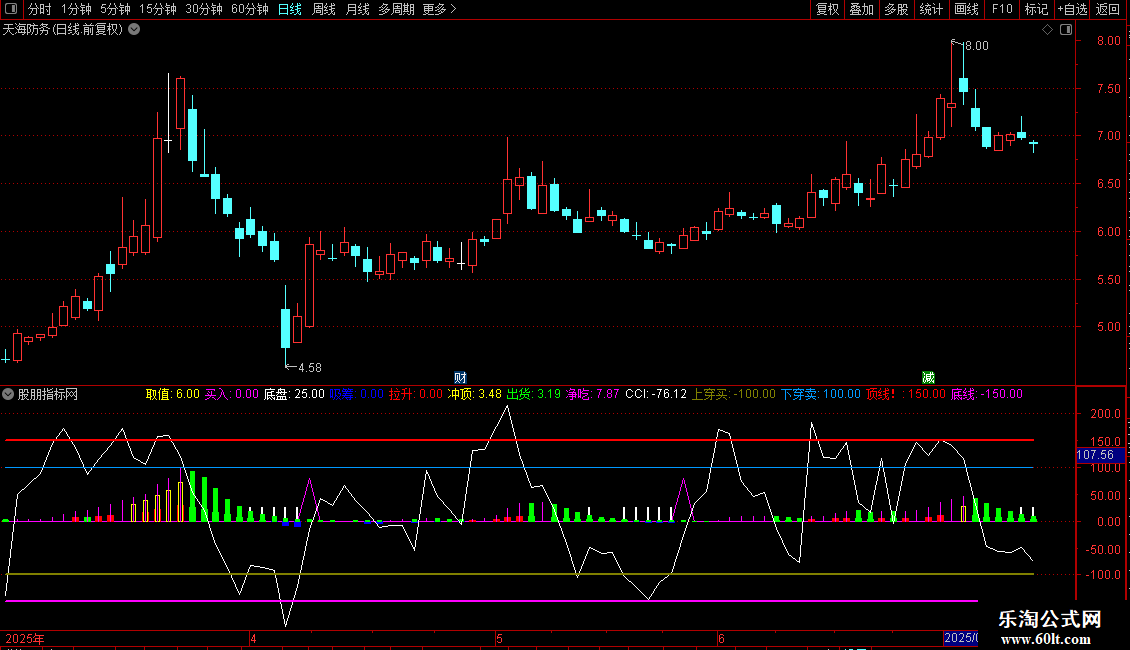The height and width of the screenshot is (650, 1130).
Task: Toggle the side panel icon at top-left
Action: coord(11,9)
